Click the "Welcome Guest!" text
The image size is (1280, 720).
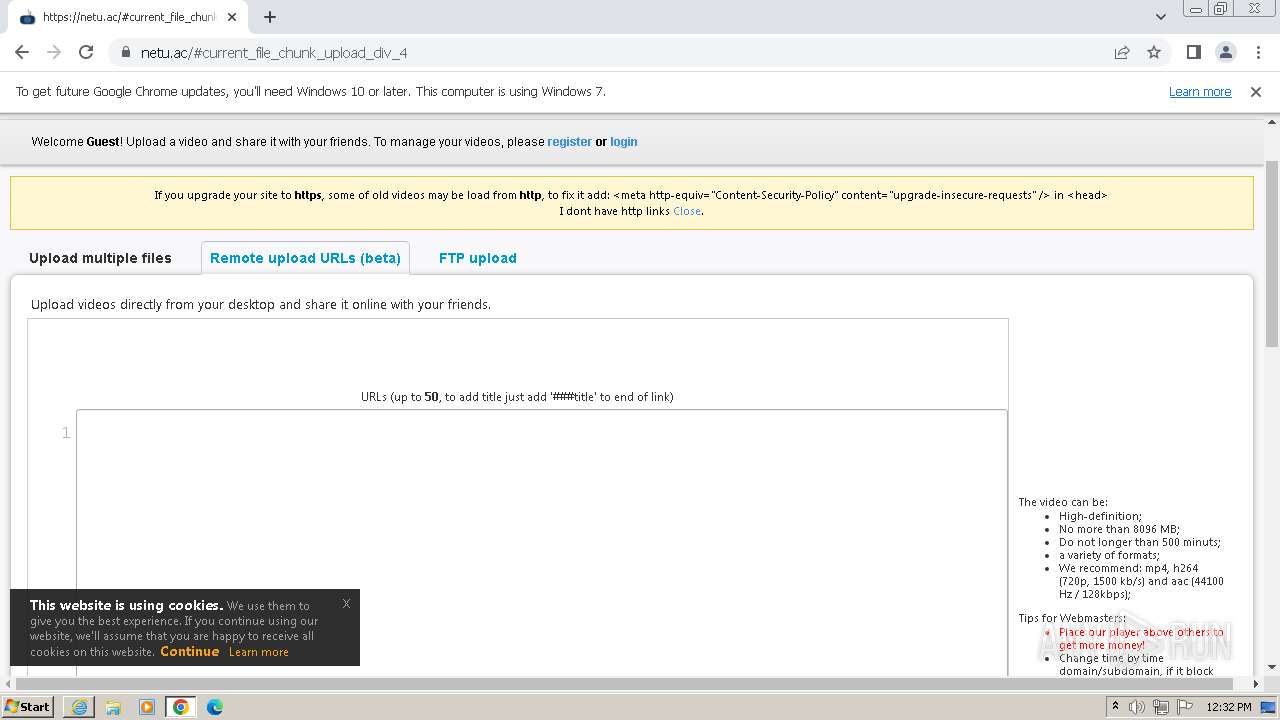[77, 142]
